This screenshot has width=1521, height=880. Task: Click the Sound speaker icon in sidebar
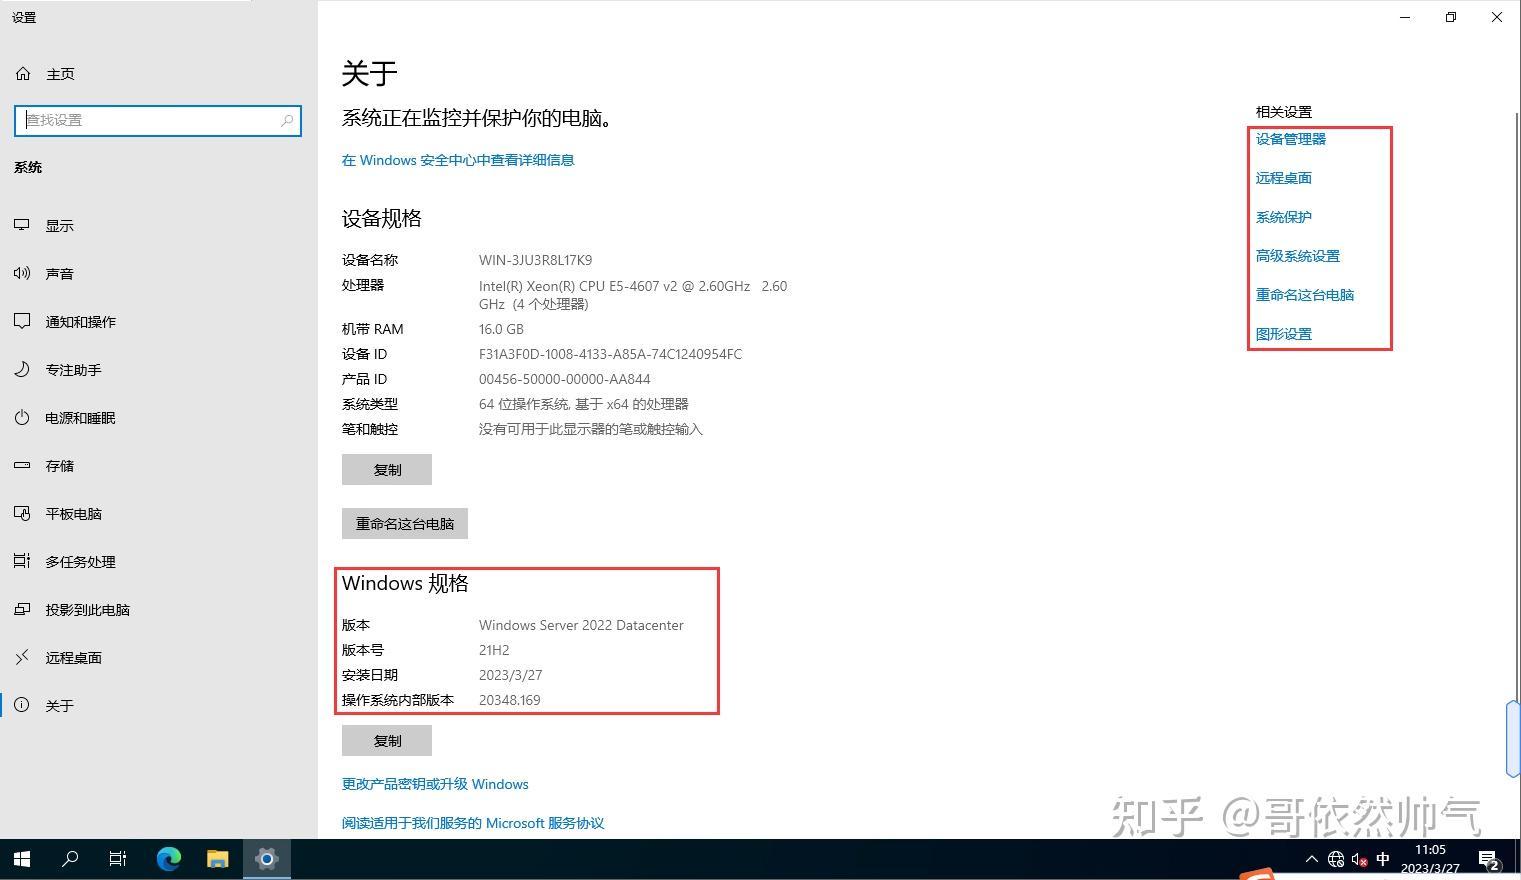tap(22, 274)
